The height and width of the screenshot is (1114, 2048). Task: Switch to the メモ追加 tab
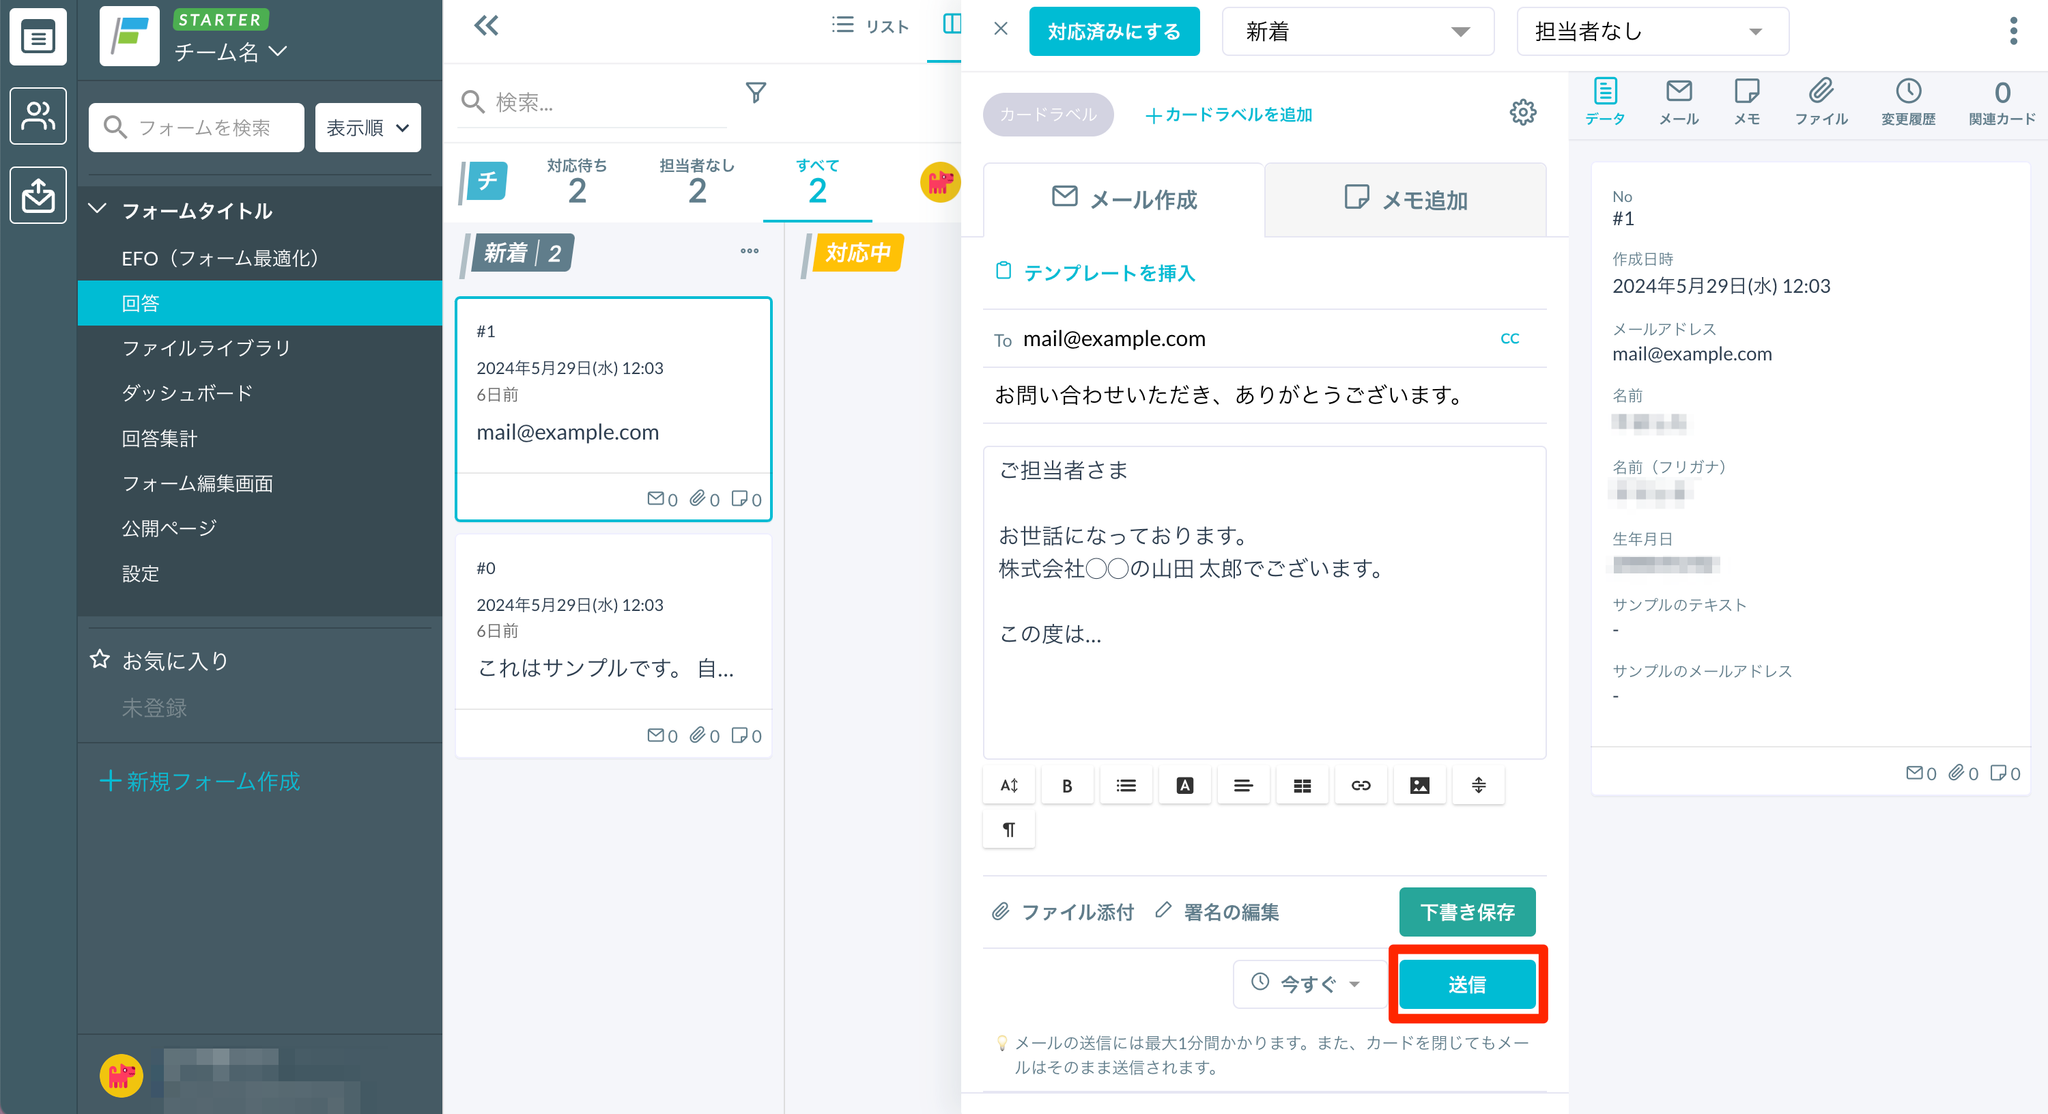[x=1405, y=200]
